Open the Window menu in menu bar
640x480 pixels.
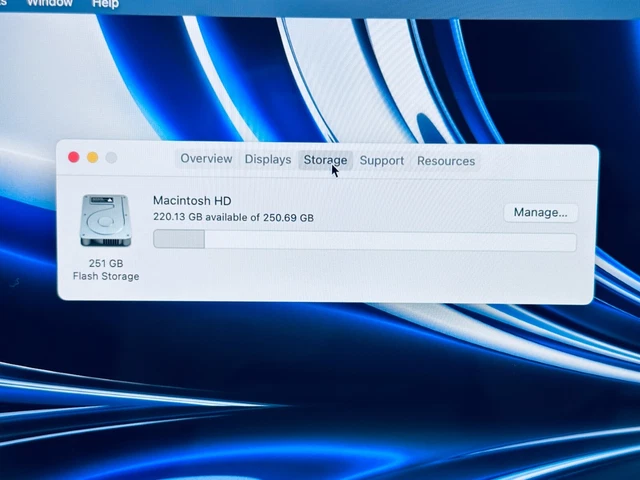tap(49, 3)
